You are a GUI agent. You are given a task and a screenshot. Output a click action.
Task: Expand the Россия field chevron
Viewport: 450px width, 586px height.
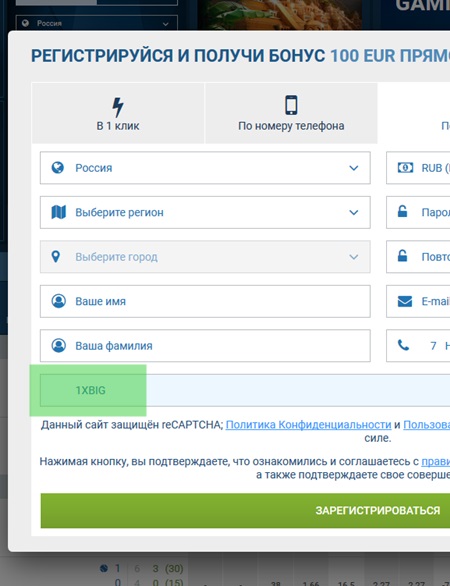coord(354,168)
